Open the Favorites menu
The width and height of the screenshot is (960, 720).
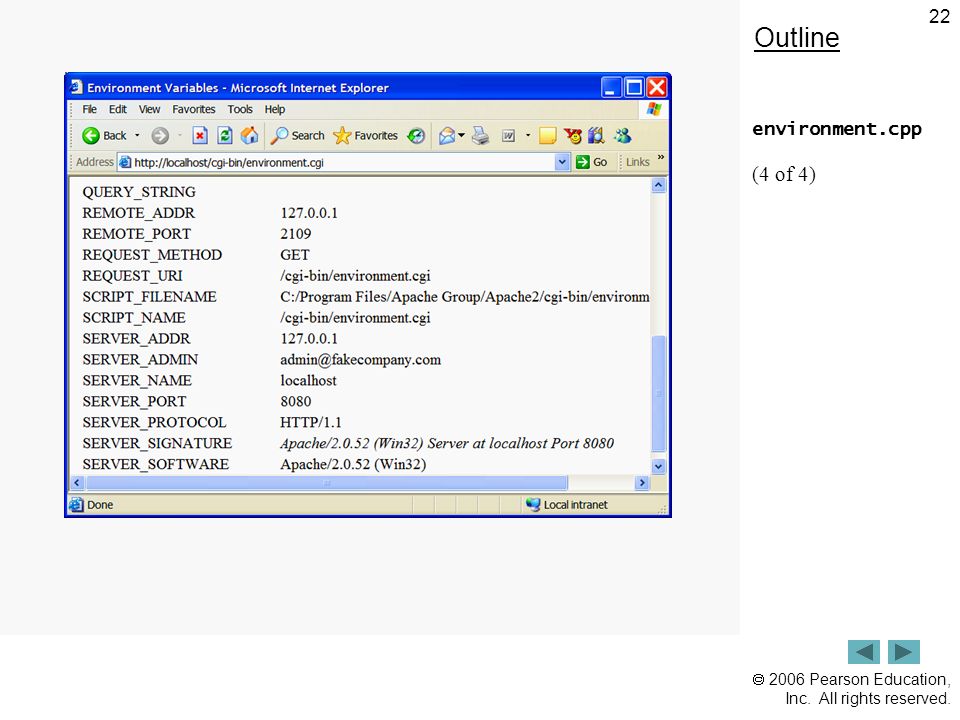tap(193, 109)
